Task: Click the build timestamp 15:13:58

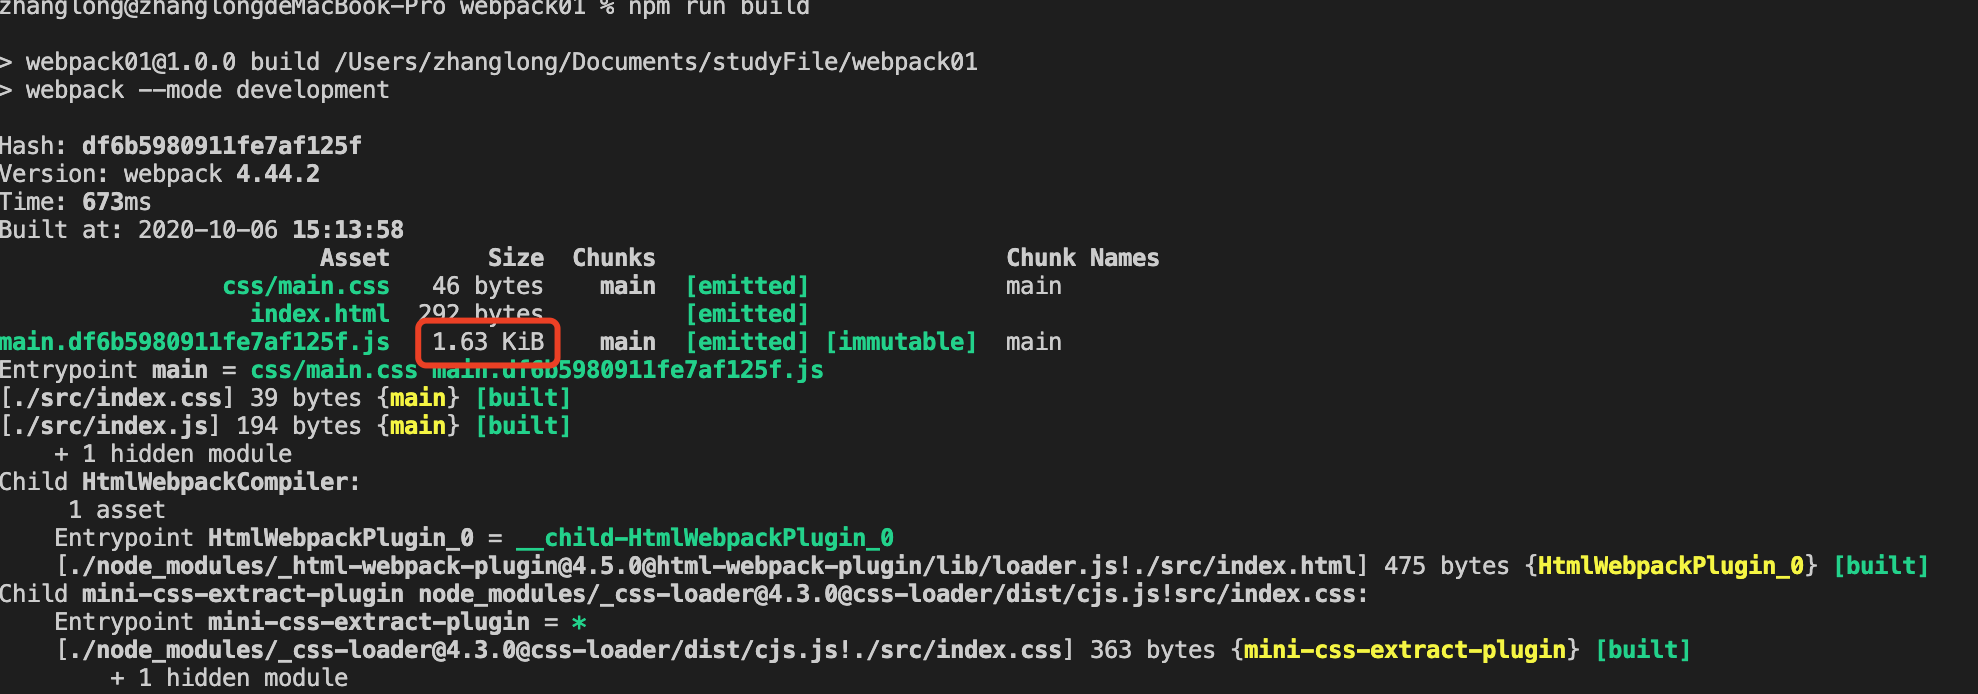Action: click(348, 230)
